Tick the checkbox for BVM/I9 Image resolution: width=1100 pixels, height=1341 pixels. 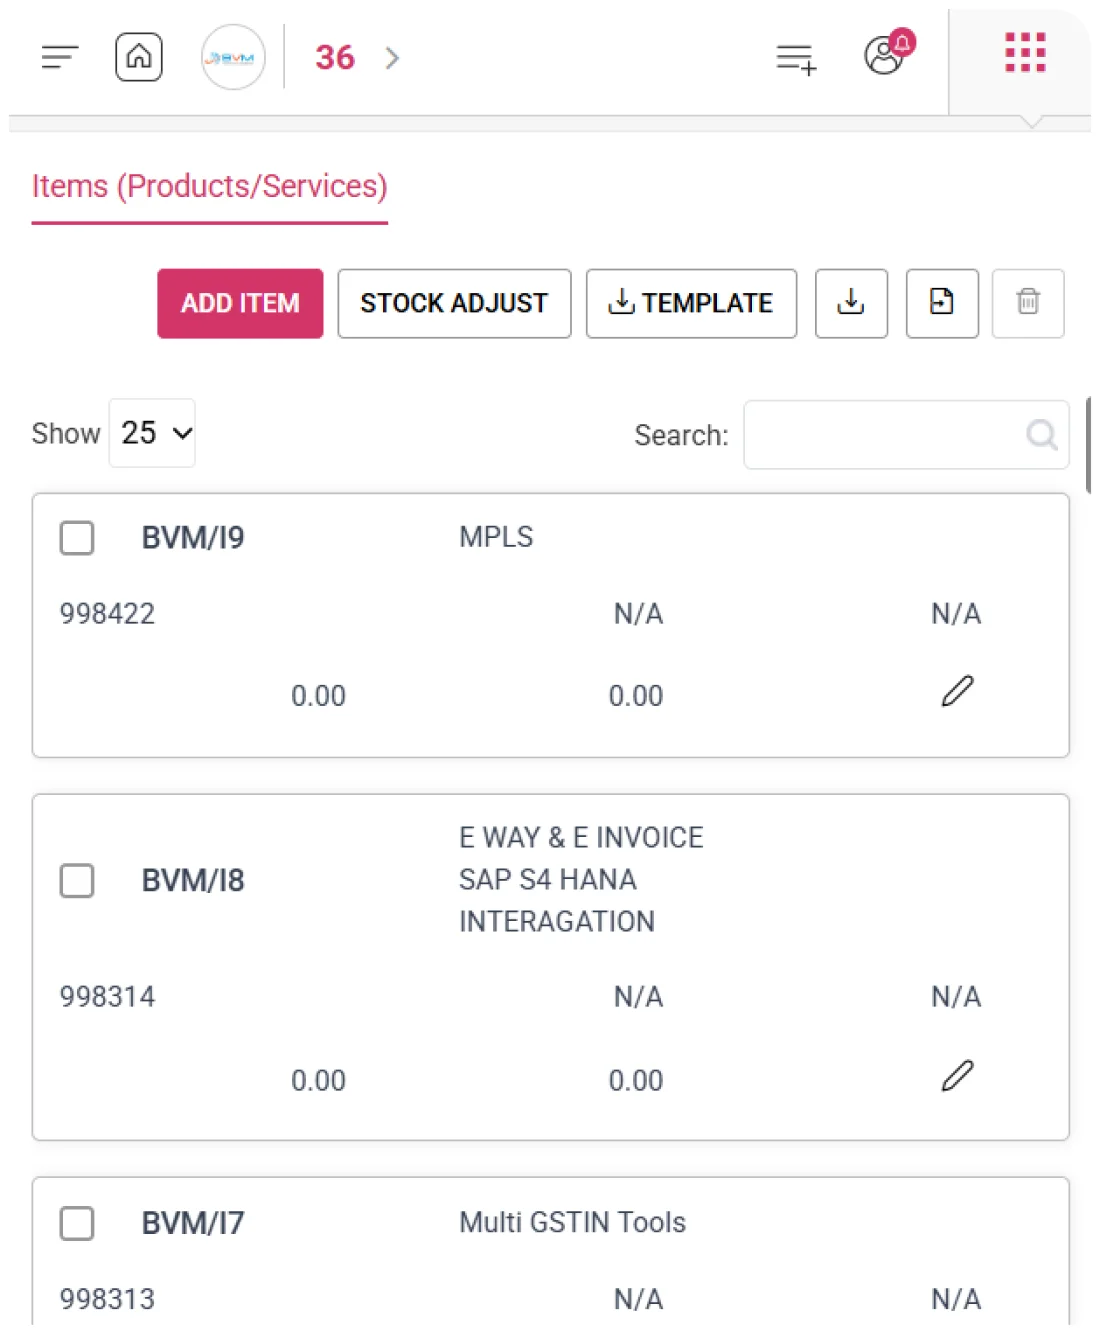77,538
